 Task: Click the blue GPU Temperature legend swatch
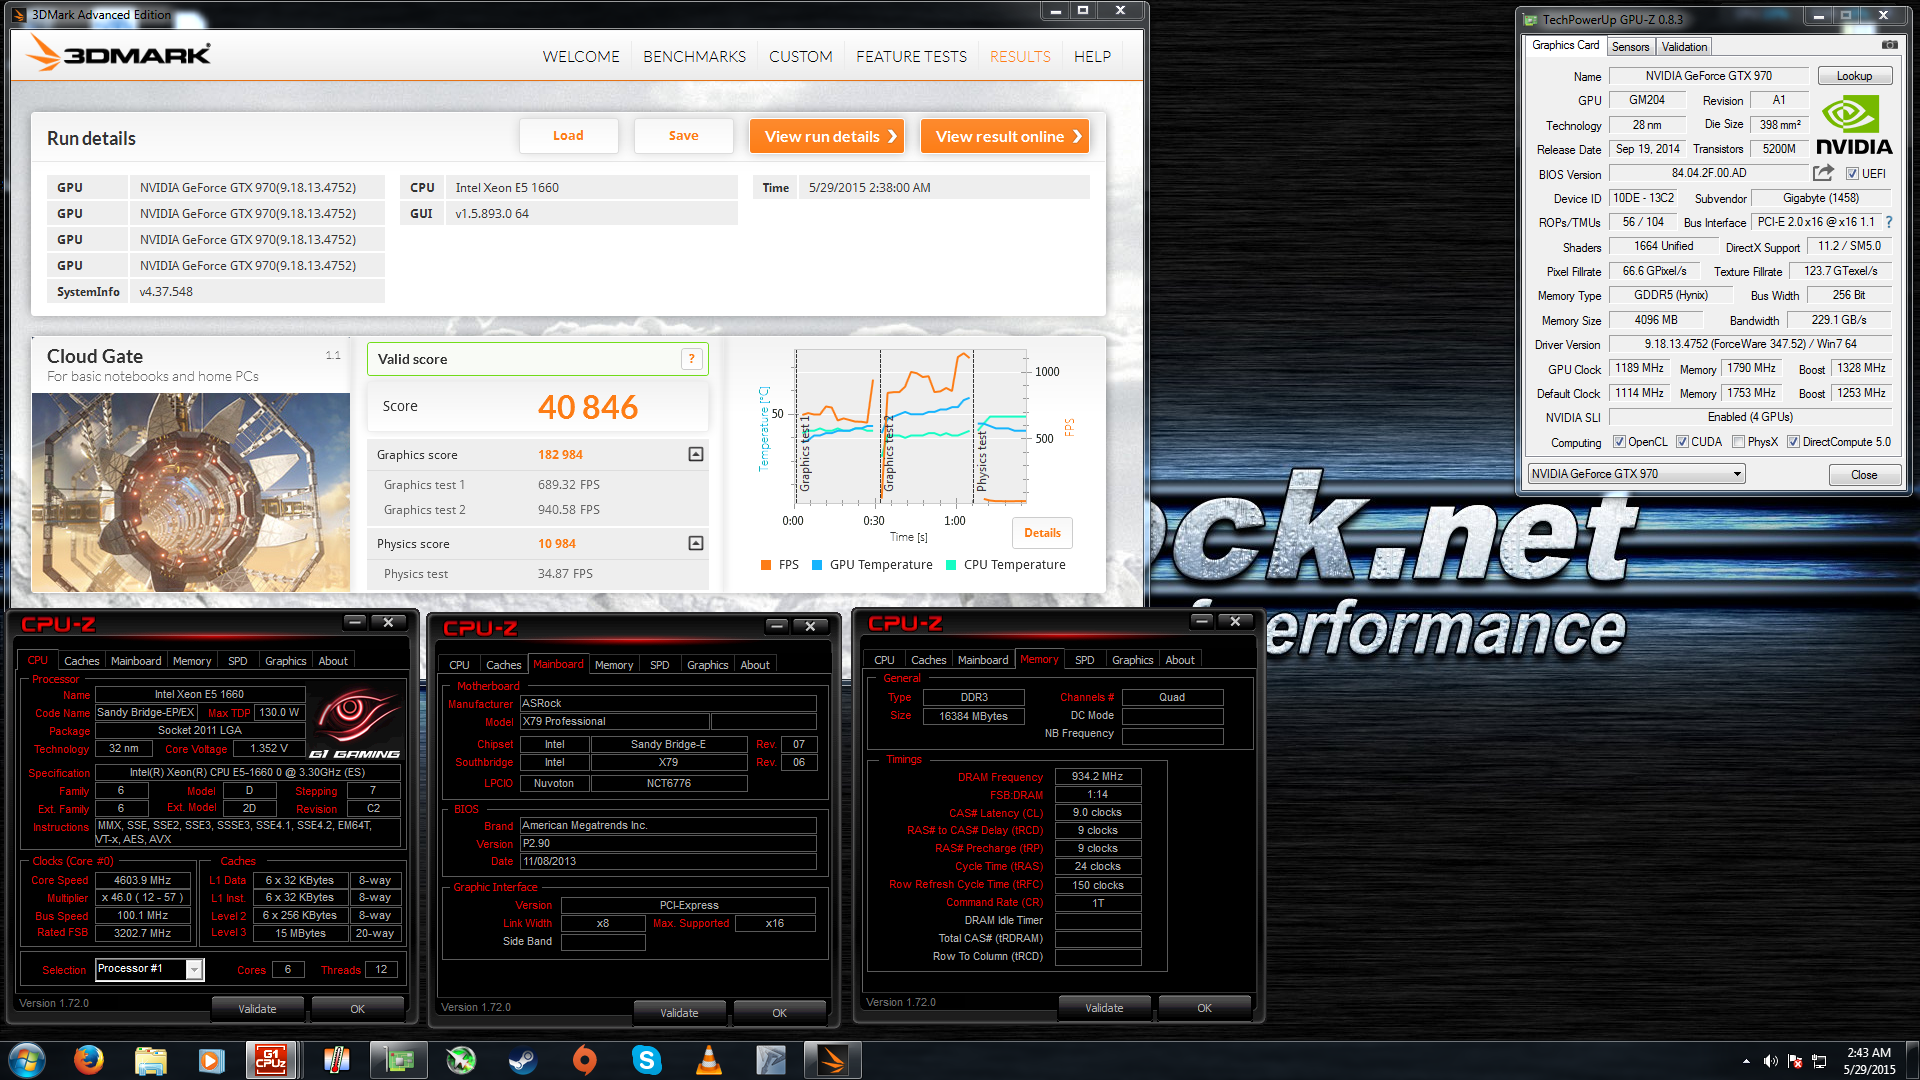click(x=817, y=565)
